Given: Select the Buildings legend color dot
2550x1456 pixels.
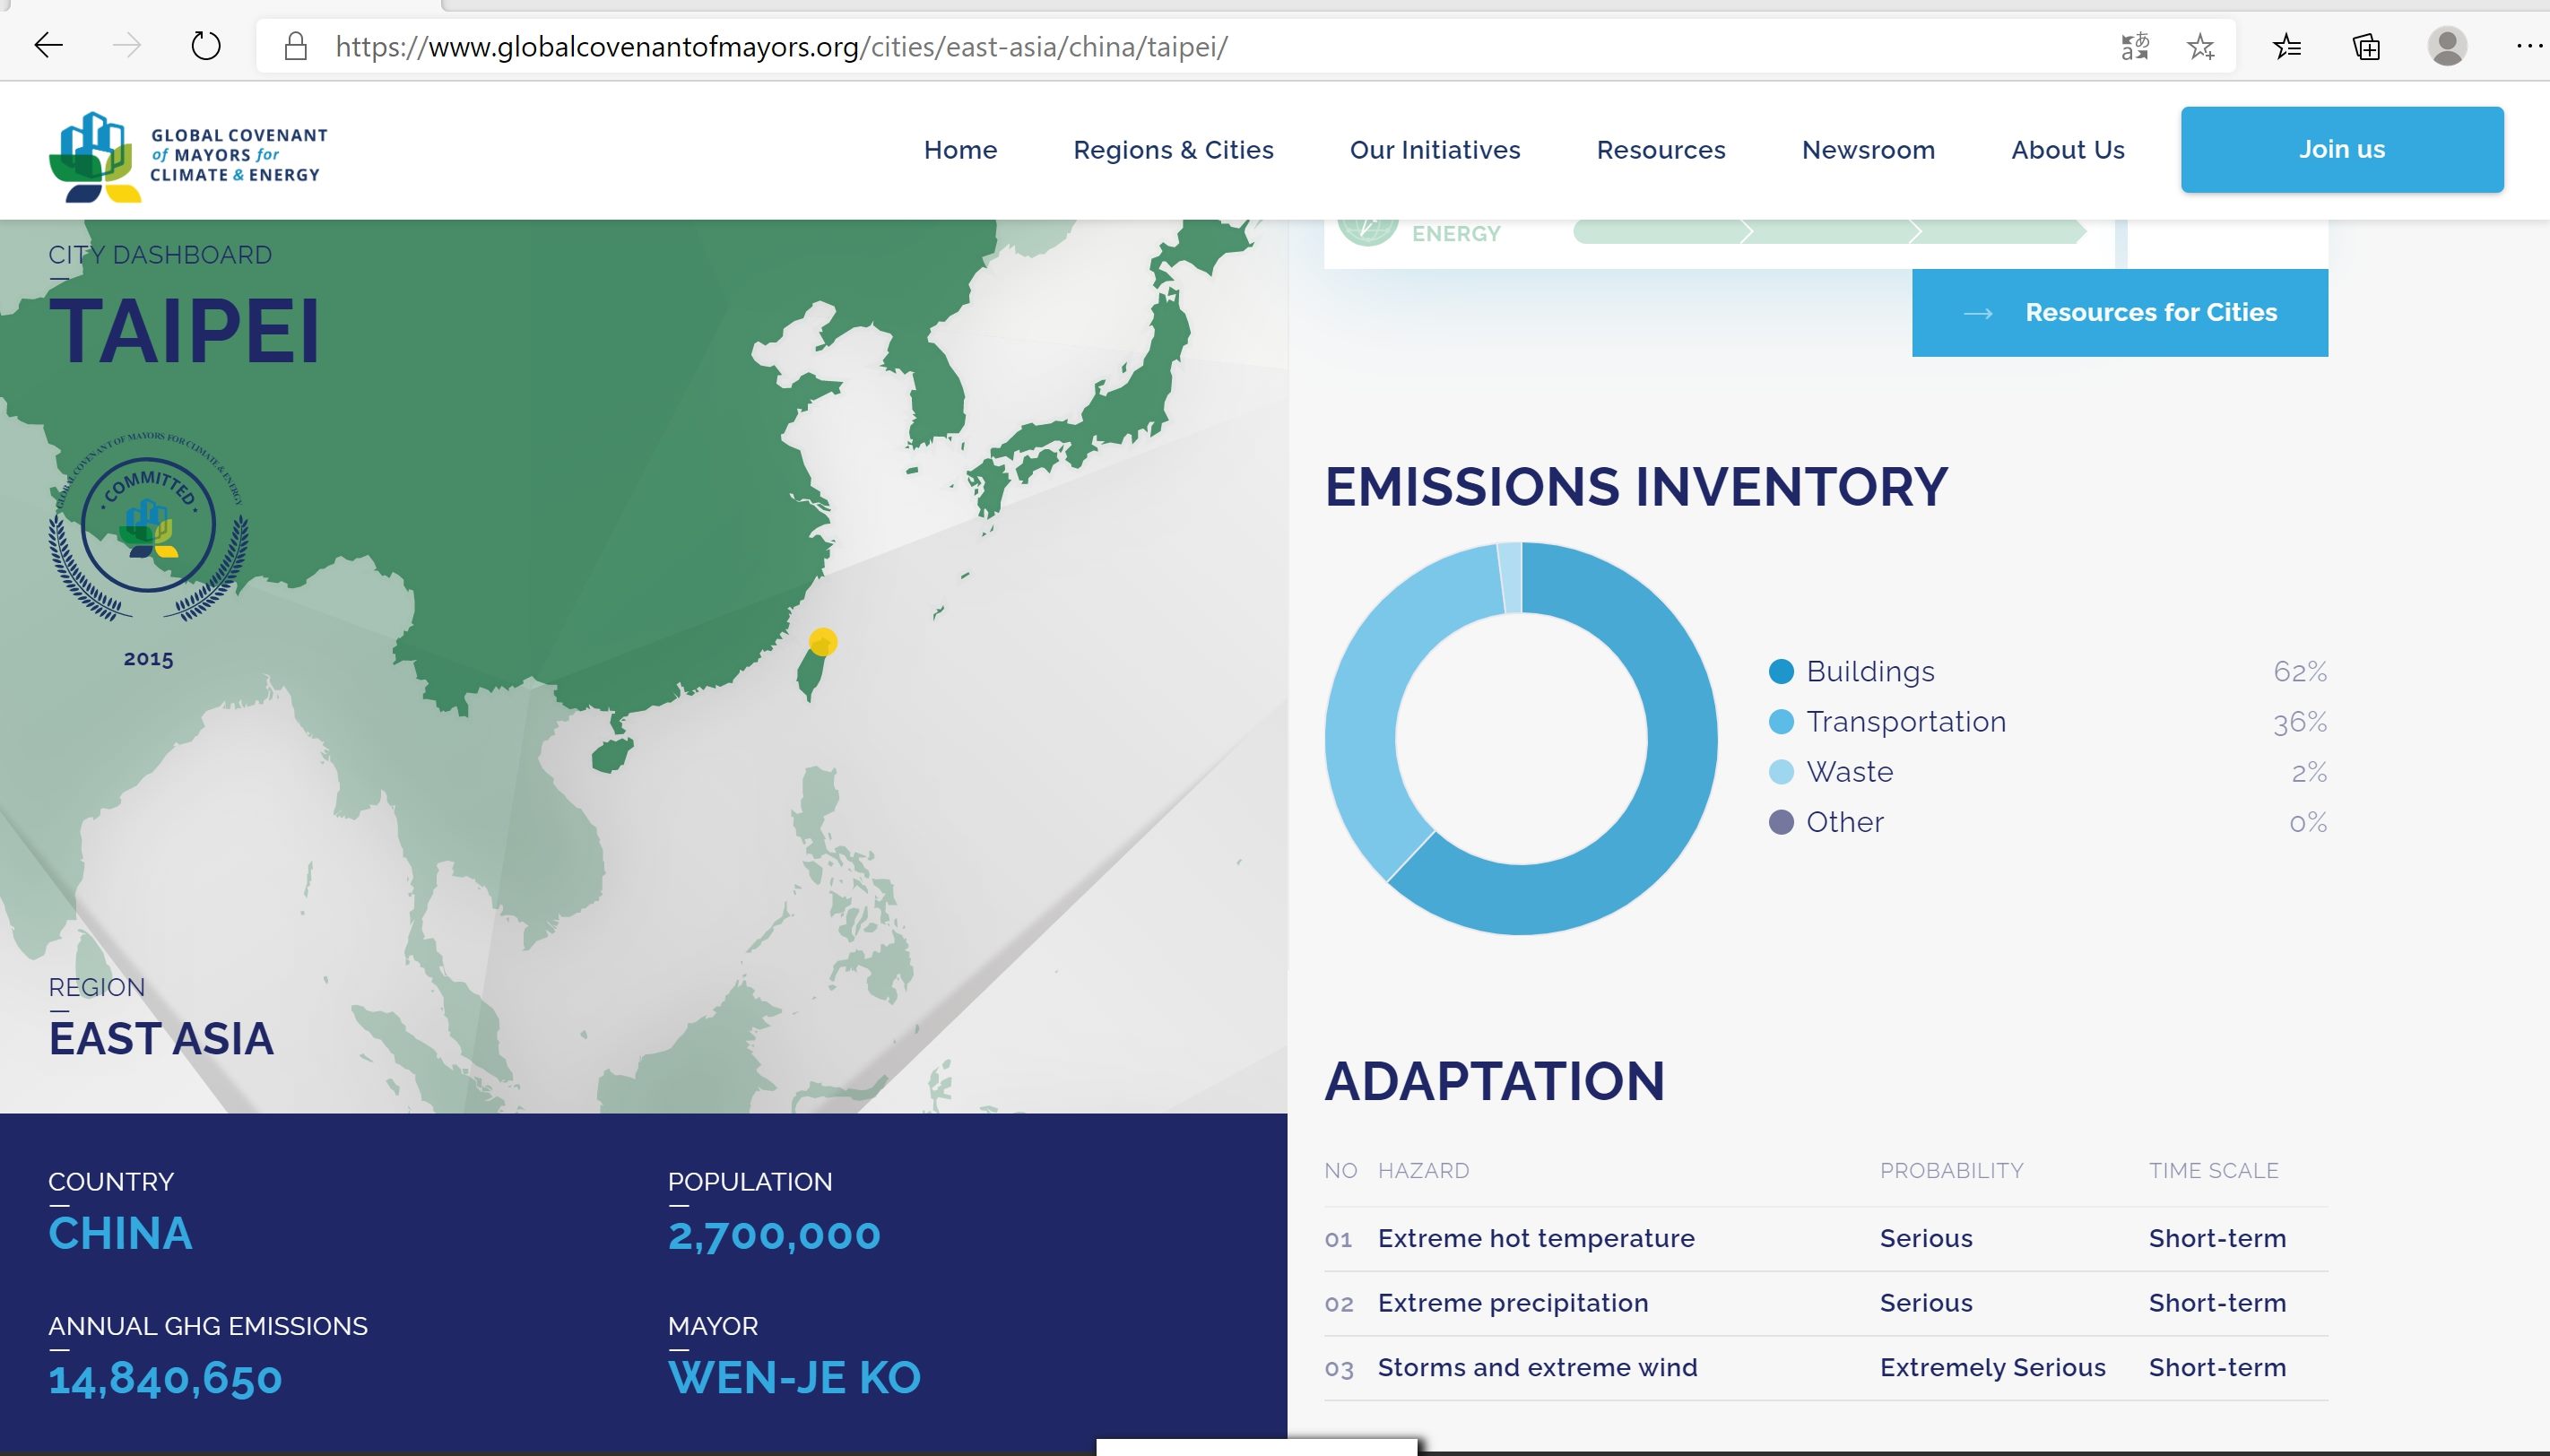Looking at the screenshot, I should click(x=1781, y=671).
